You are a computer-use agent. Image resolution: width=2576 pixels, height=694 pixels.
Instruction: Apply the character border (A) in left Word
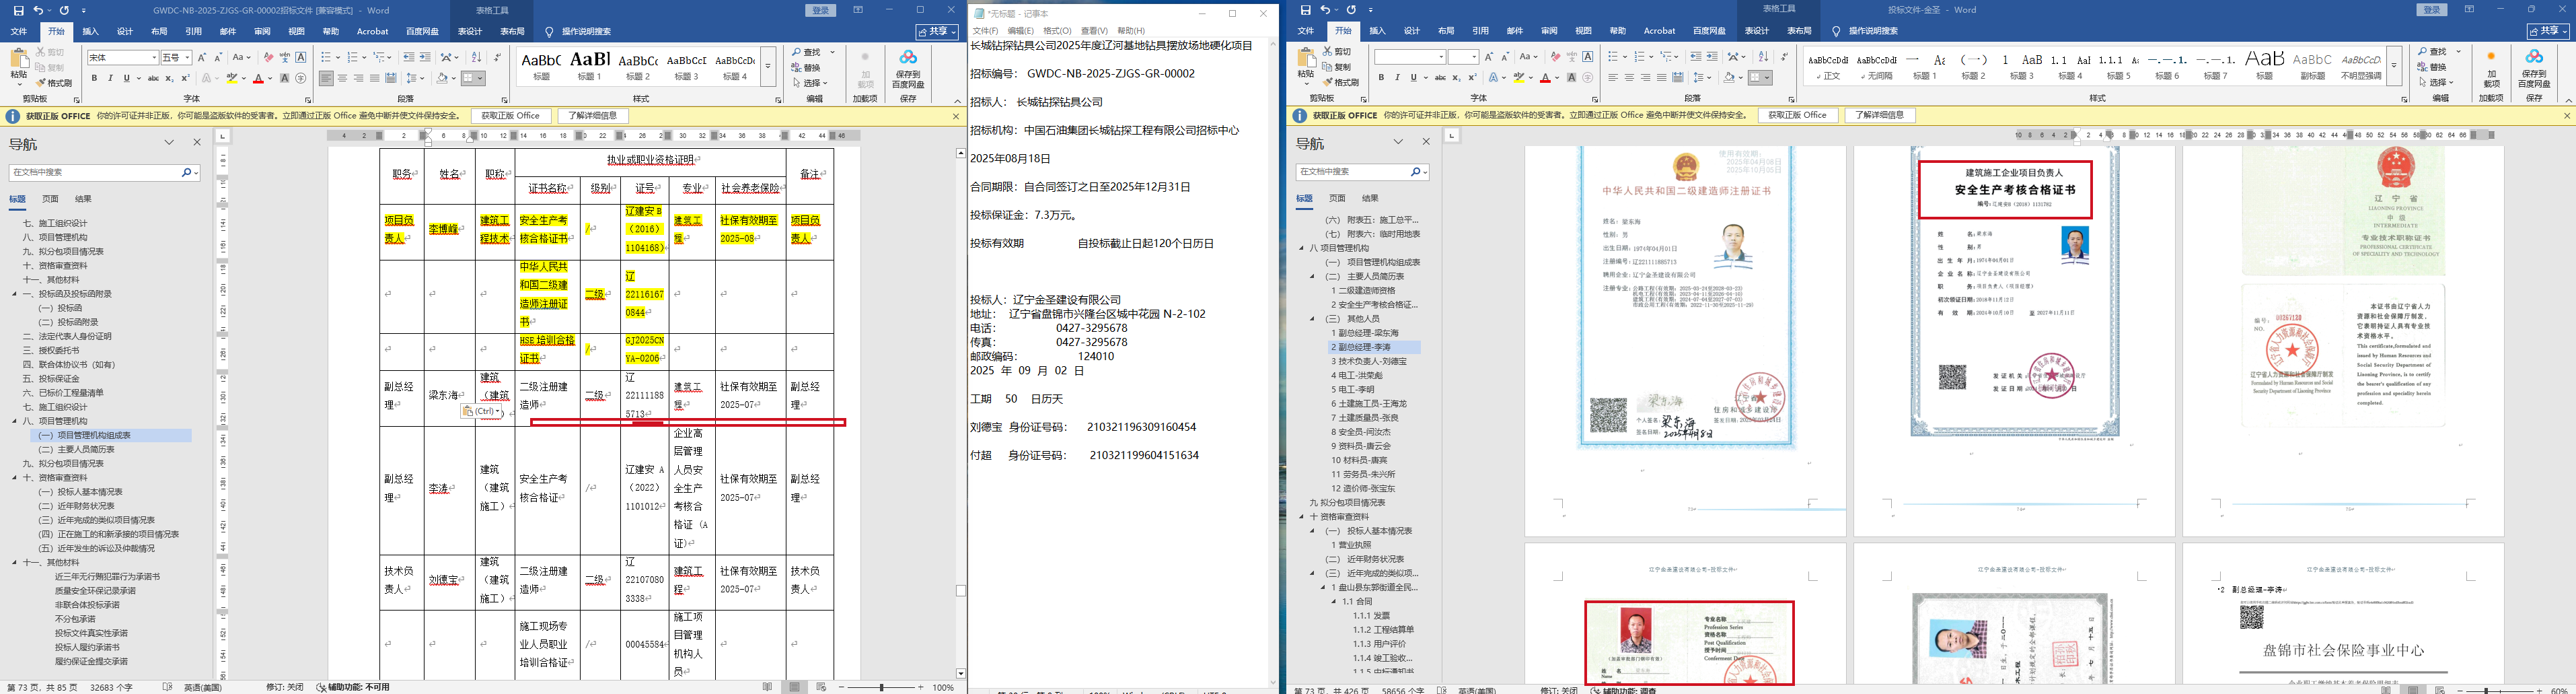[x=301, y=57]
